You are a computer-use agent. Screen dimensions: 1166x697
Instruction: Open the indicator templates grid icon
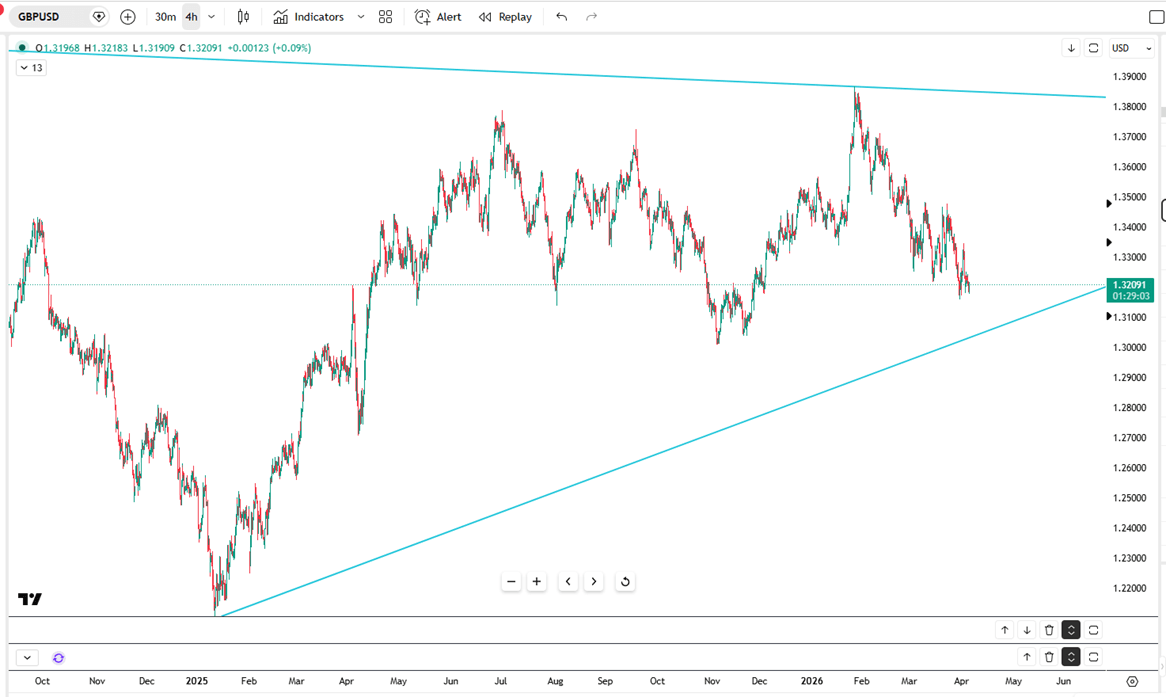pos(386,17)
